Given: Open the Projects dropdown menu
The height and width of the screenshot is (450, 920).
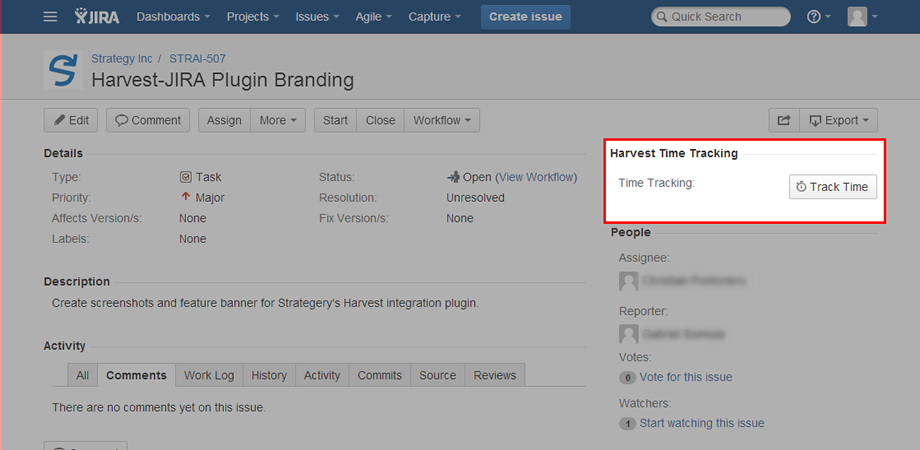Looking at the screenshot, I should [x=253, y=17].
